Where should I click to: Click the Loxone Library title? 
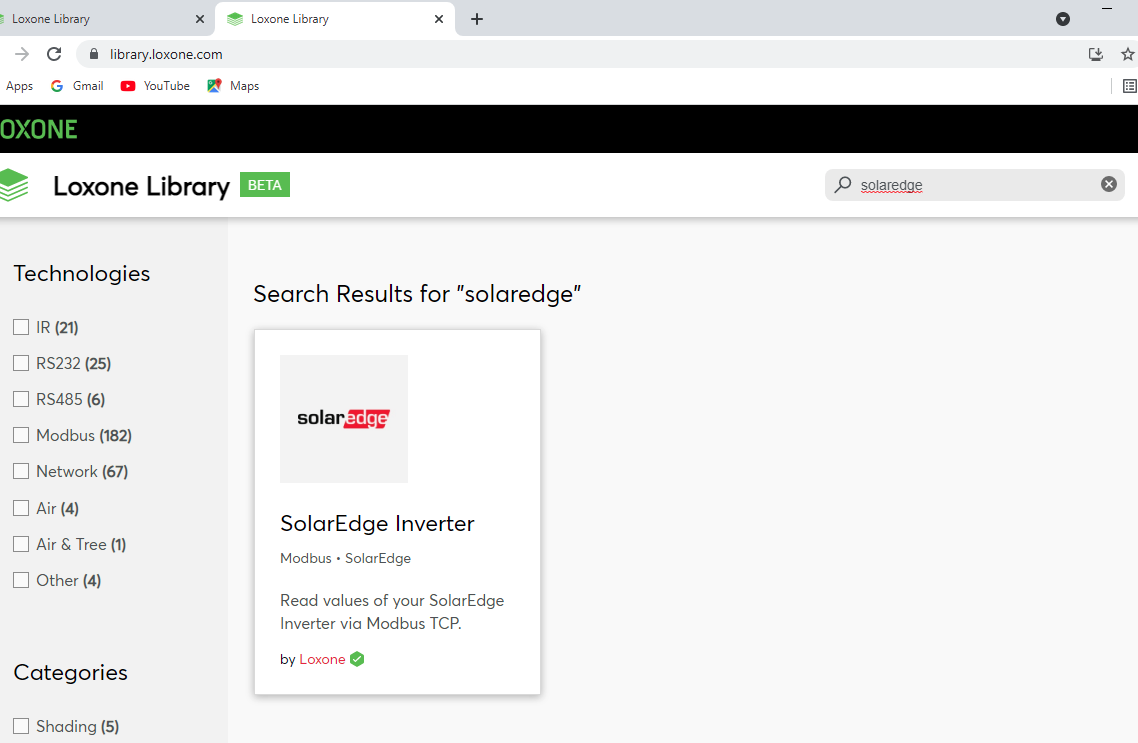coord(142,186)
